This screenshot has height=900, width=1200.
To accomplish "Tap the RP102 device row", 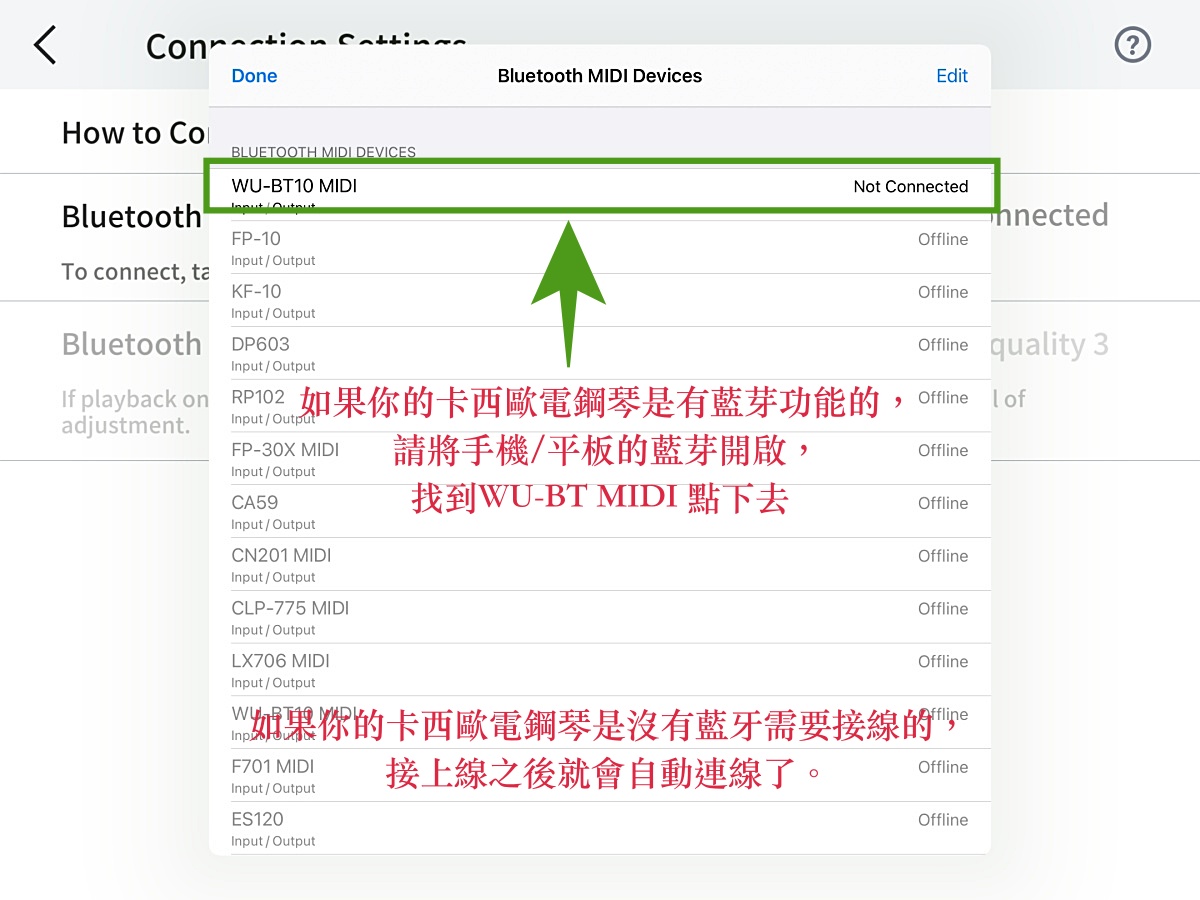I will click(x=258, y=398).
